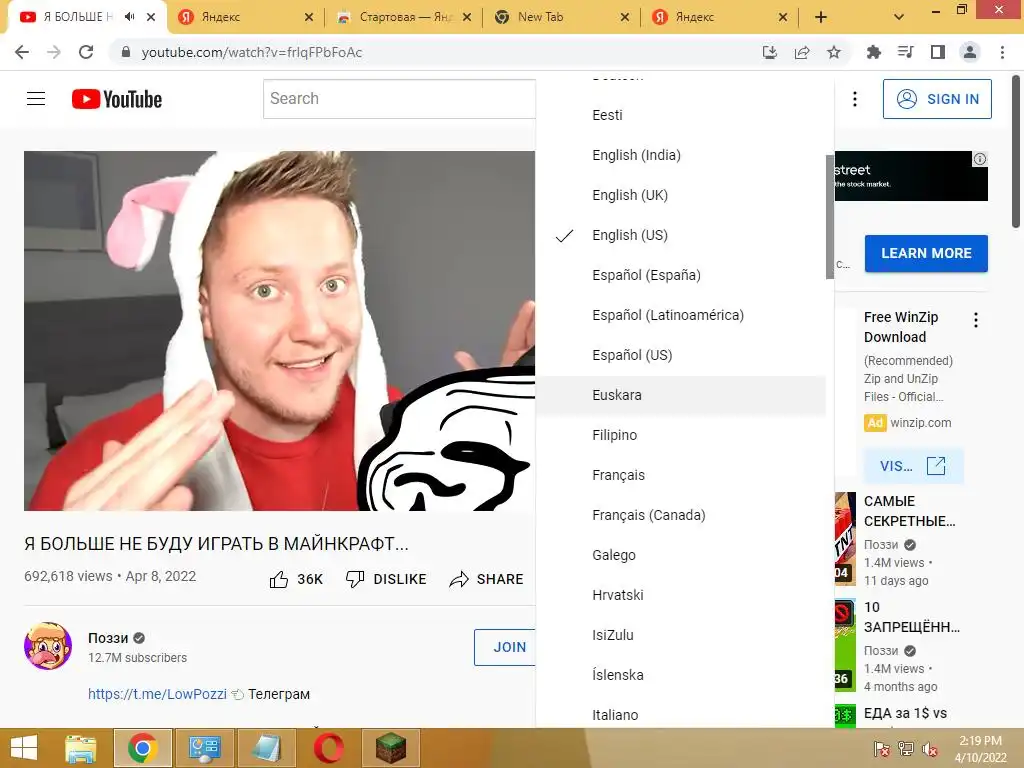The height and width of the screenshot is (768, 1024).
Task: Toggle Chrome side panel icon
Action: 938,52
